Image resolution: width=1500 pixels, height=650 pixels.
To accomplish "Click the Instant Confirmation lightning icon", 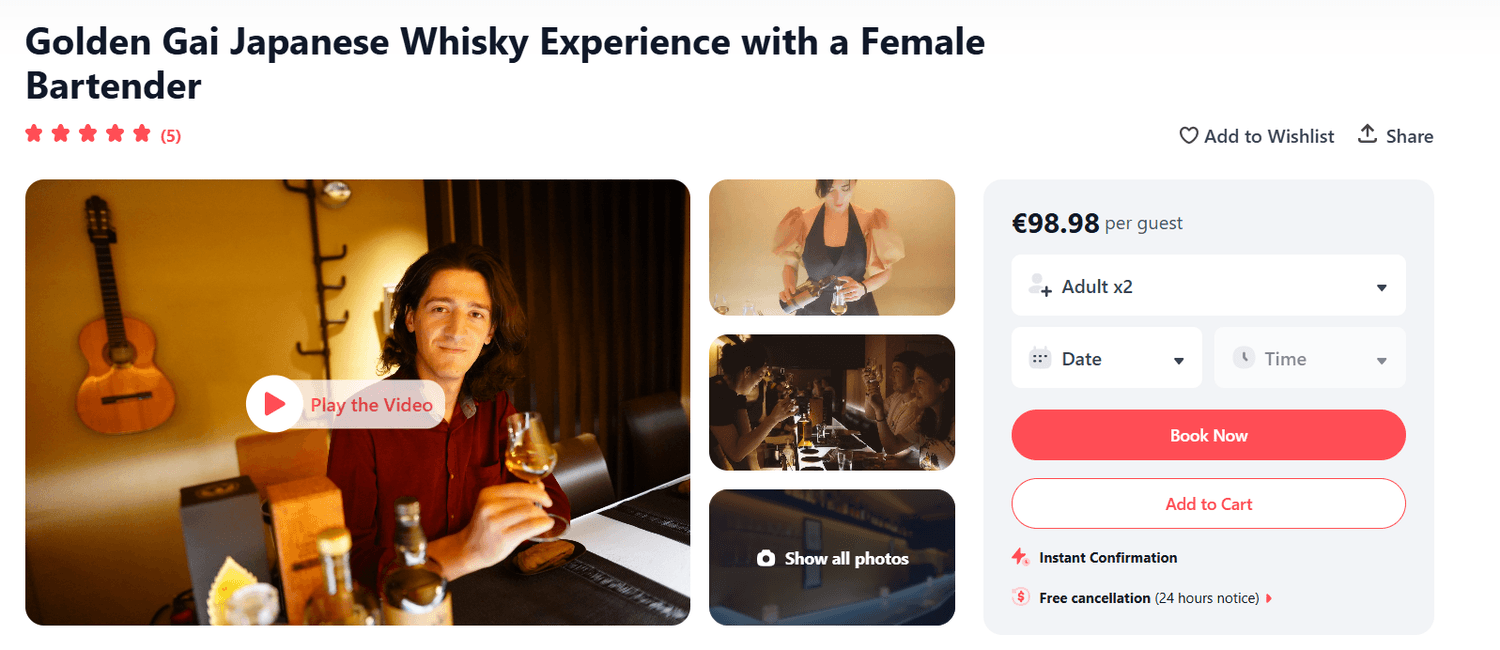I will point(1020,557).
